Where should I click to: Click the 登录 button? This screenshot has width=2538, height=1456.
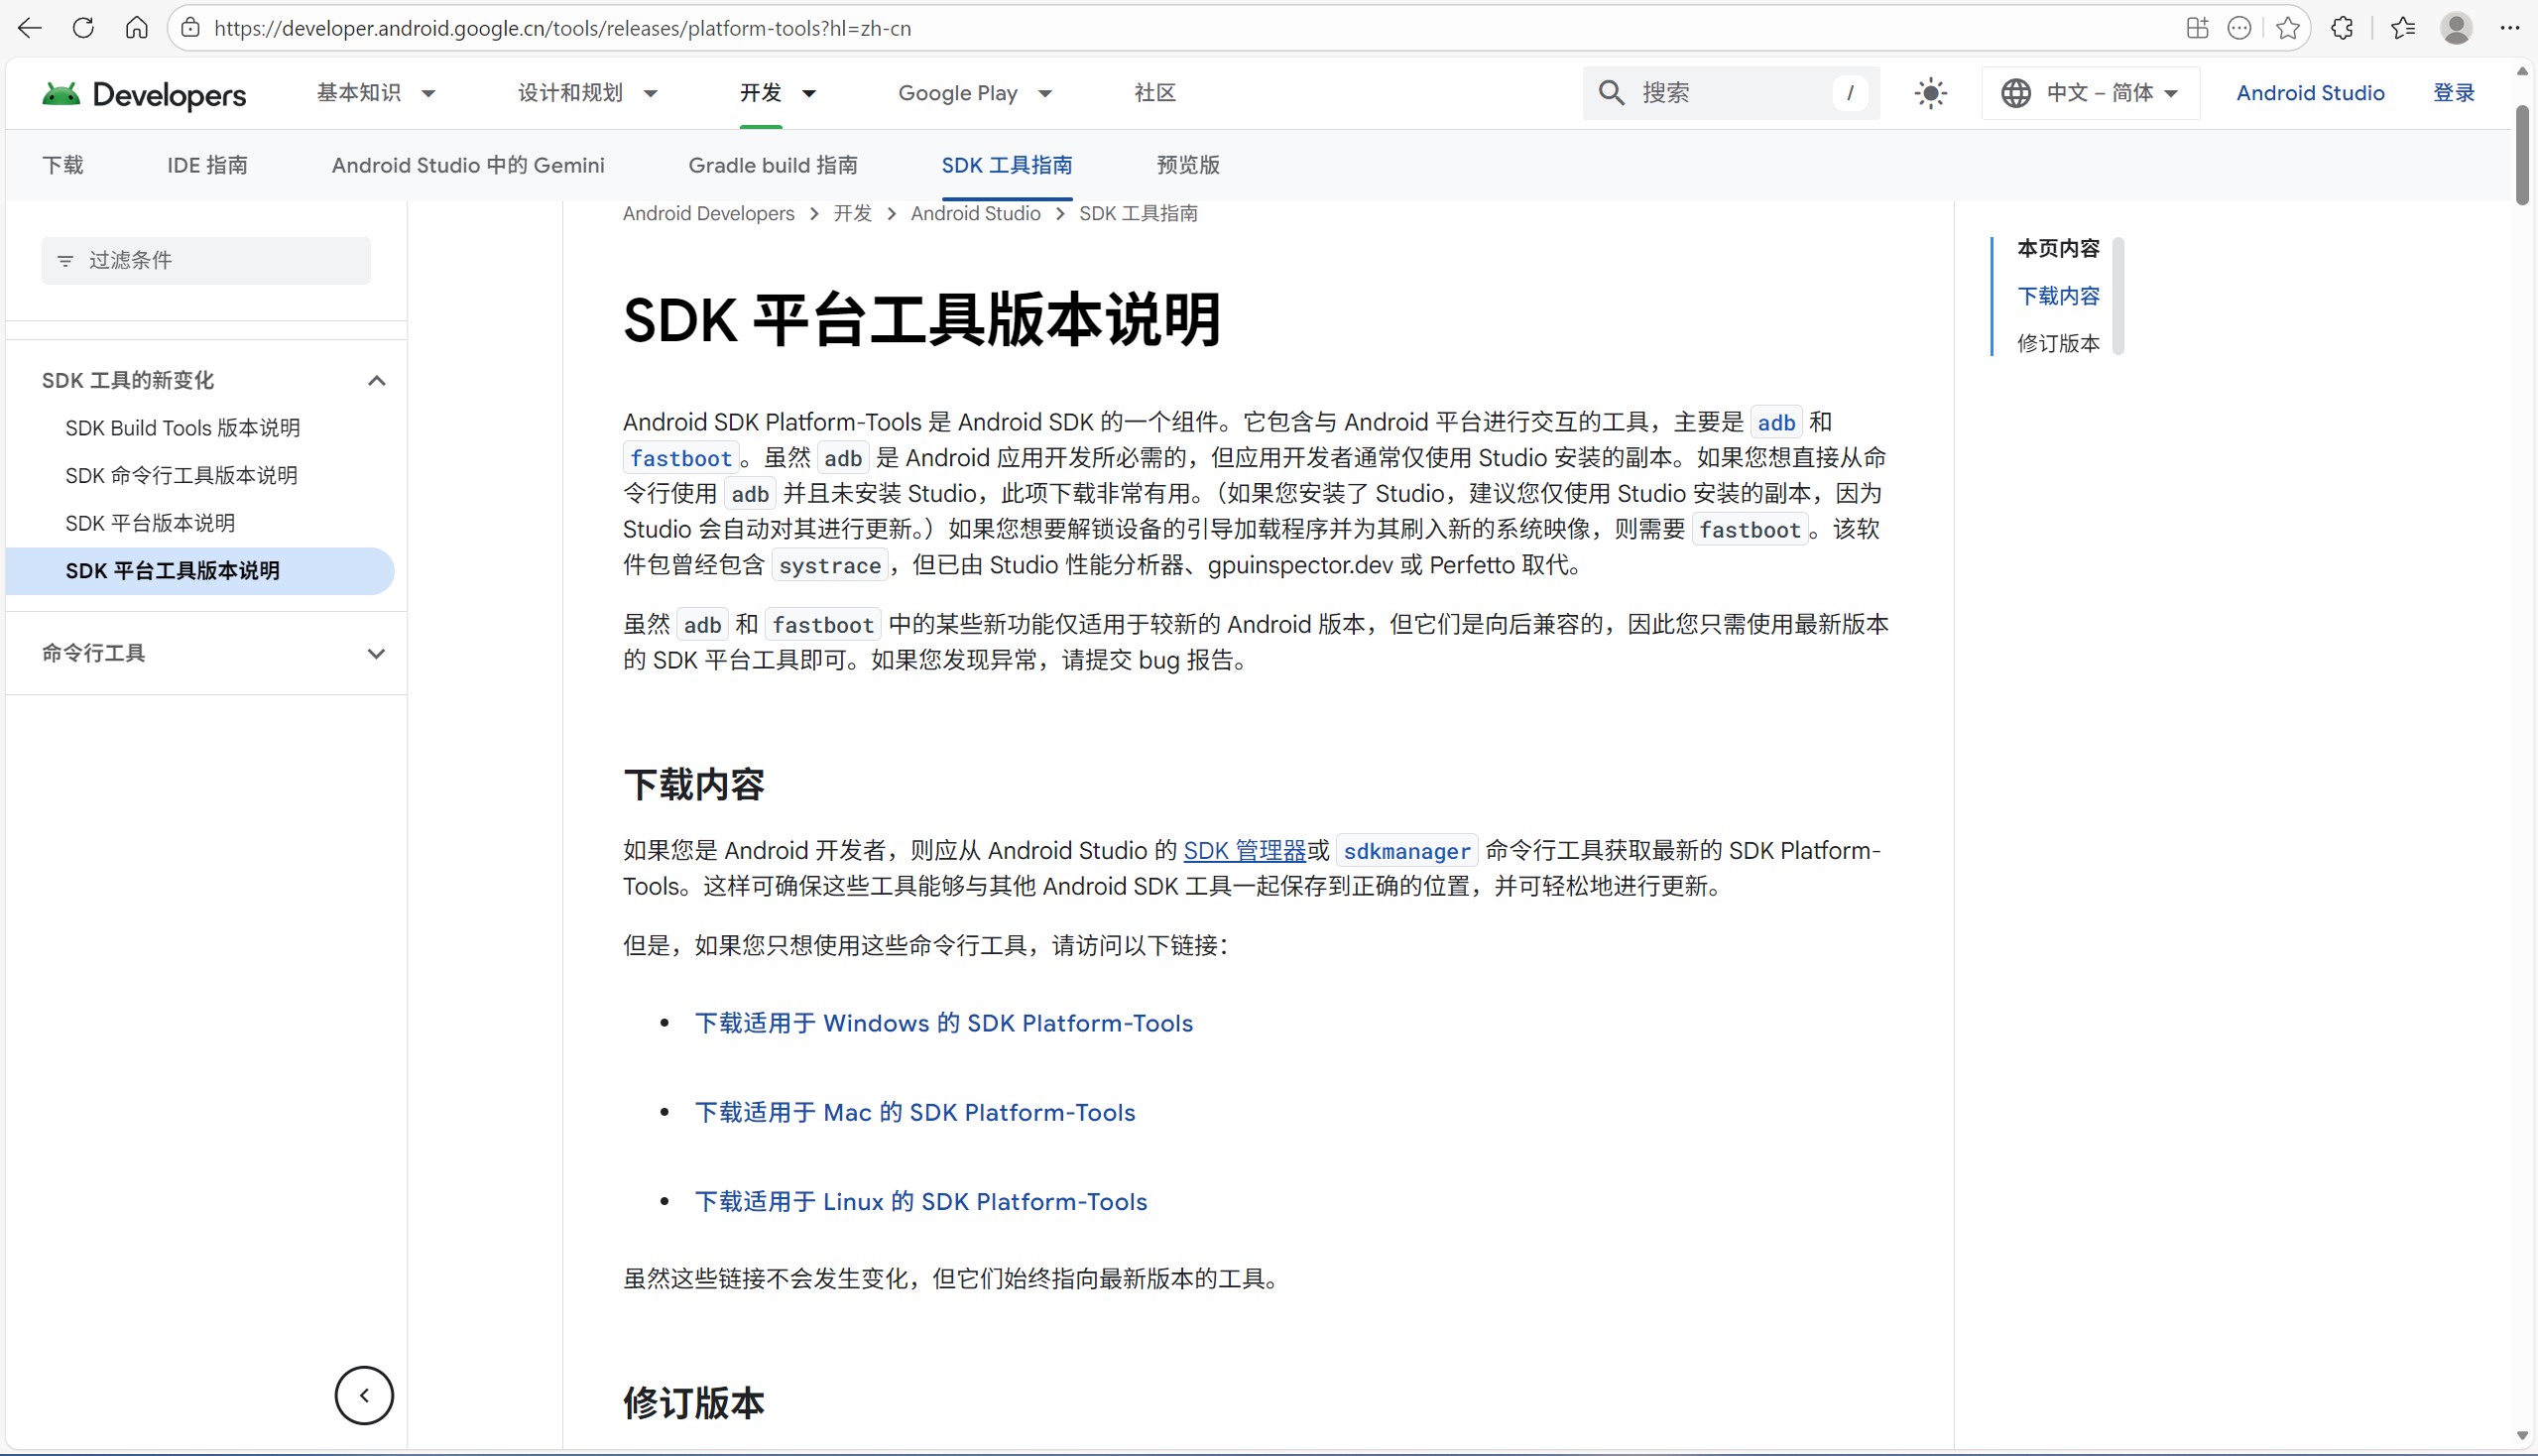pos(2455,92)
